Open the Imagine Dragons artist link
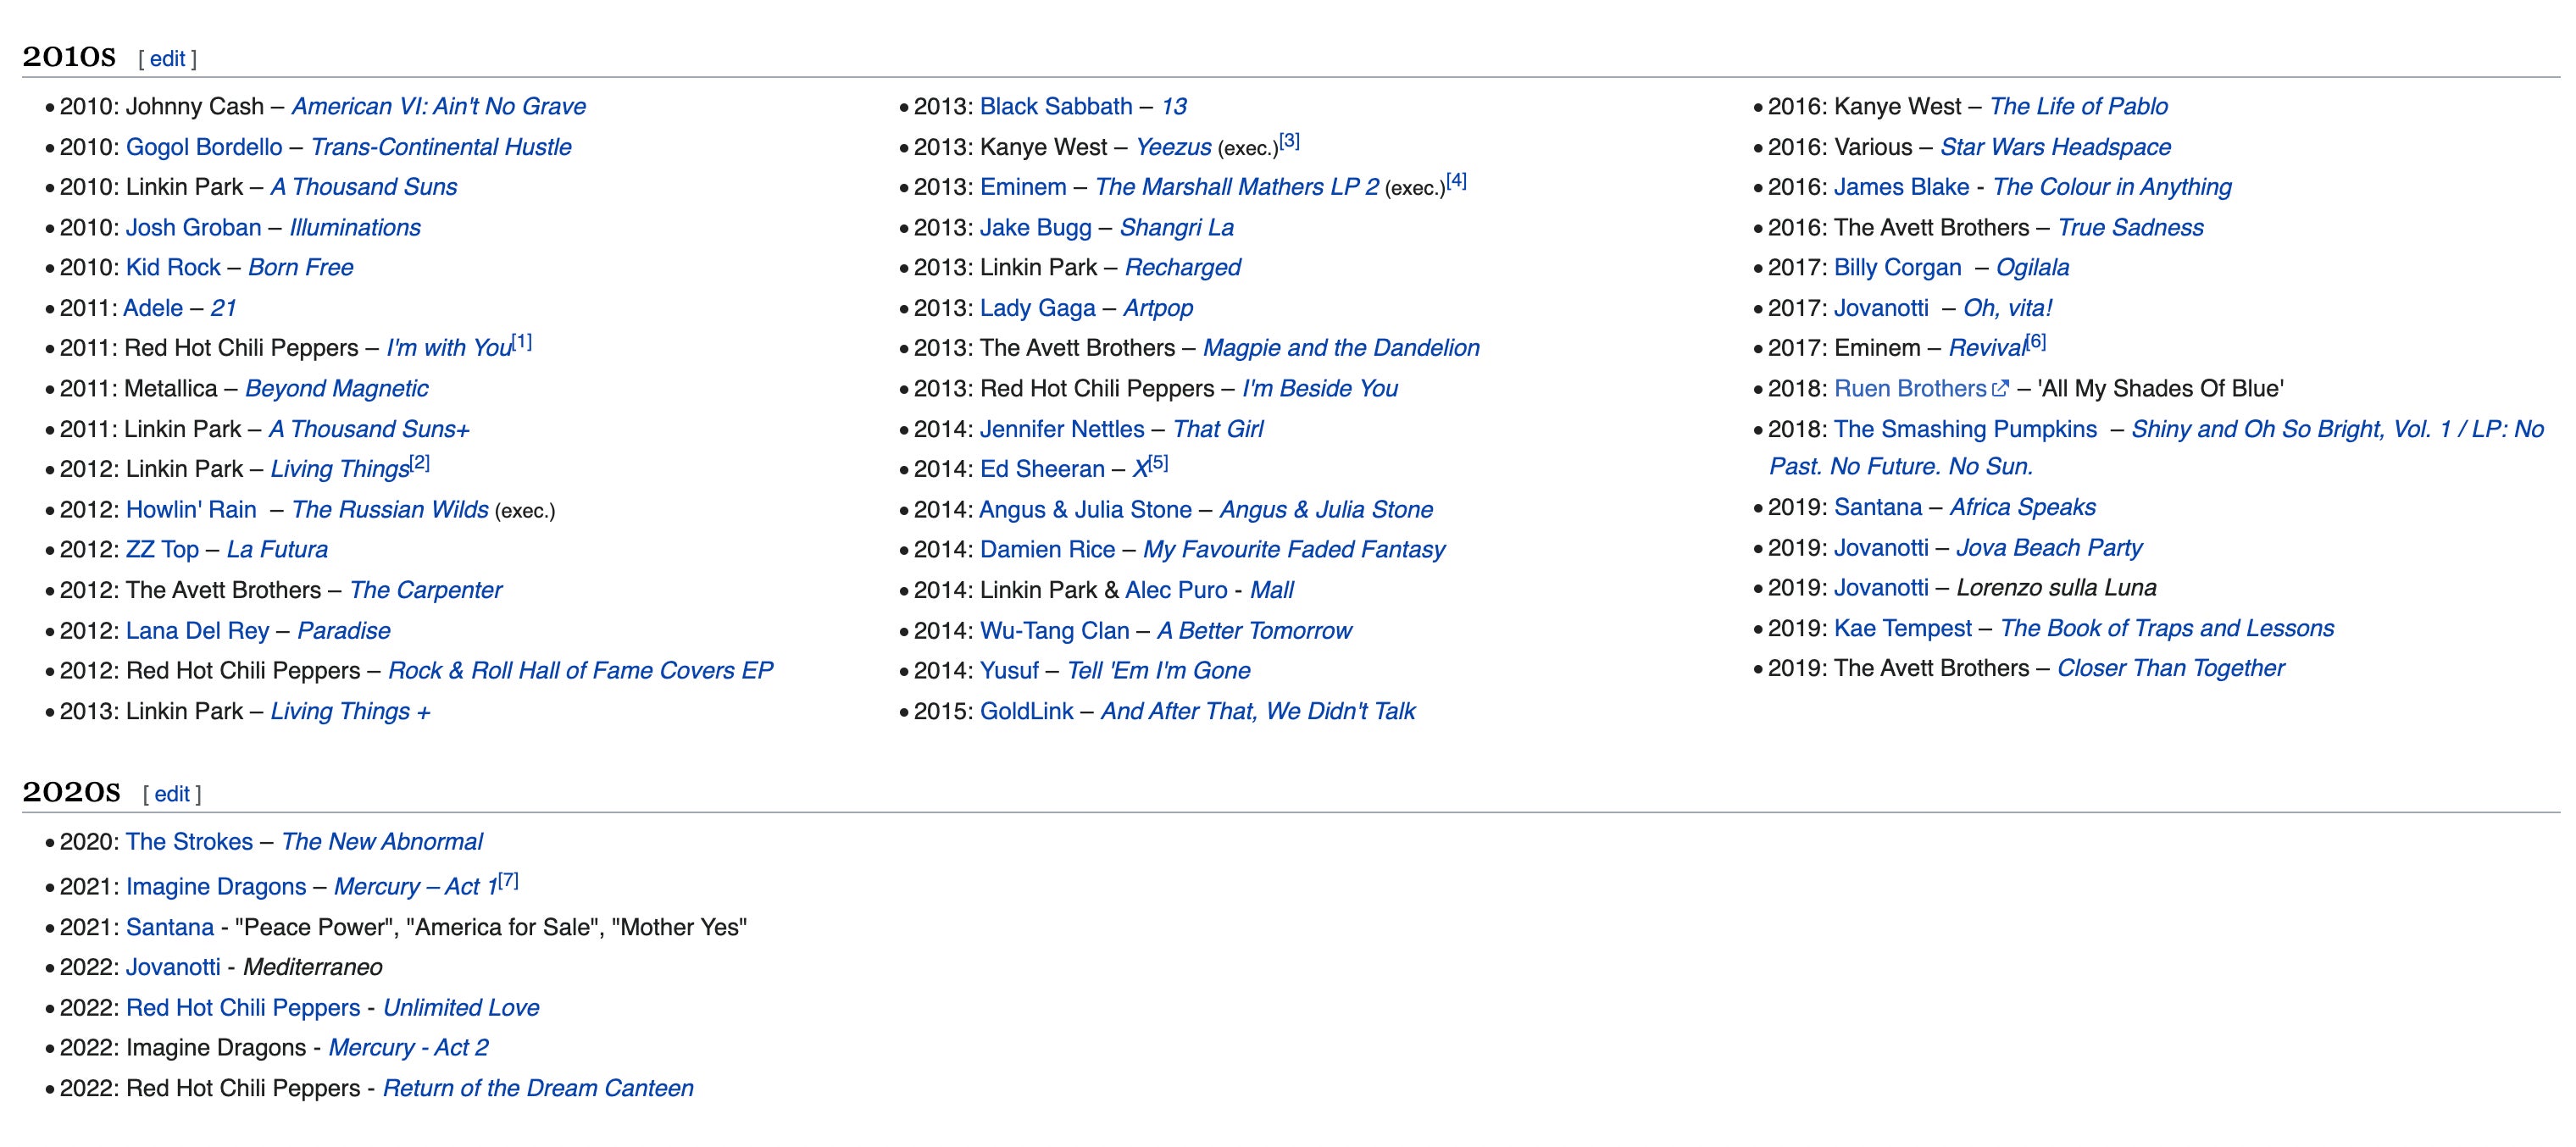2576x1147 pixels. tap(216, 887)
